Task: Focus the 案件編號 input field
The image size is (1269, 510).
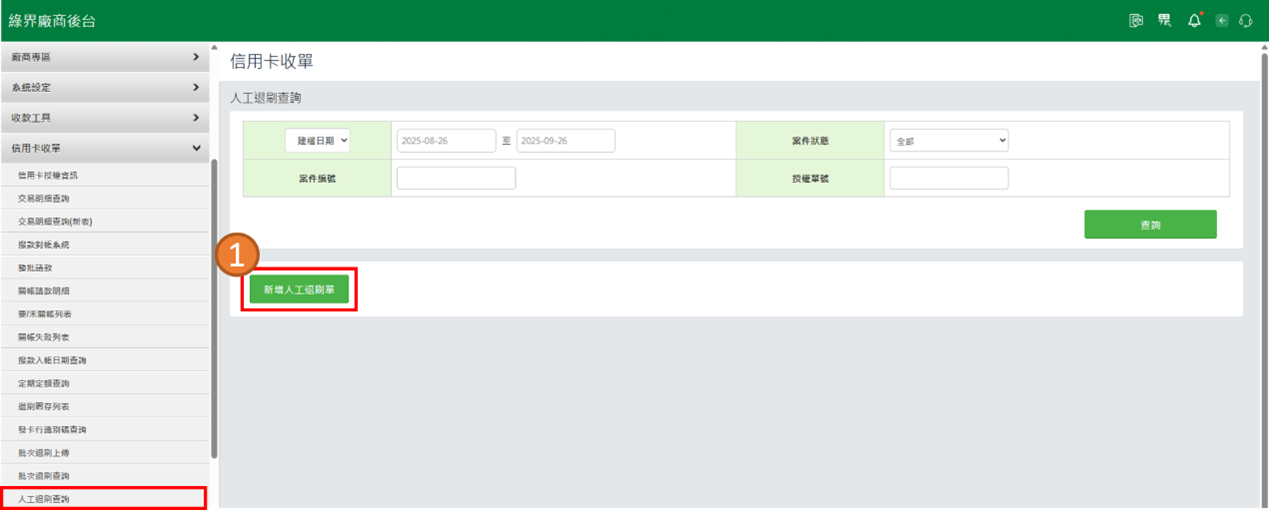Action: (456, 178)
